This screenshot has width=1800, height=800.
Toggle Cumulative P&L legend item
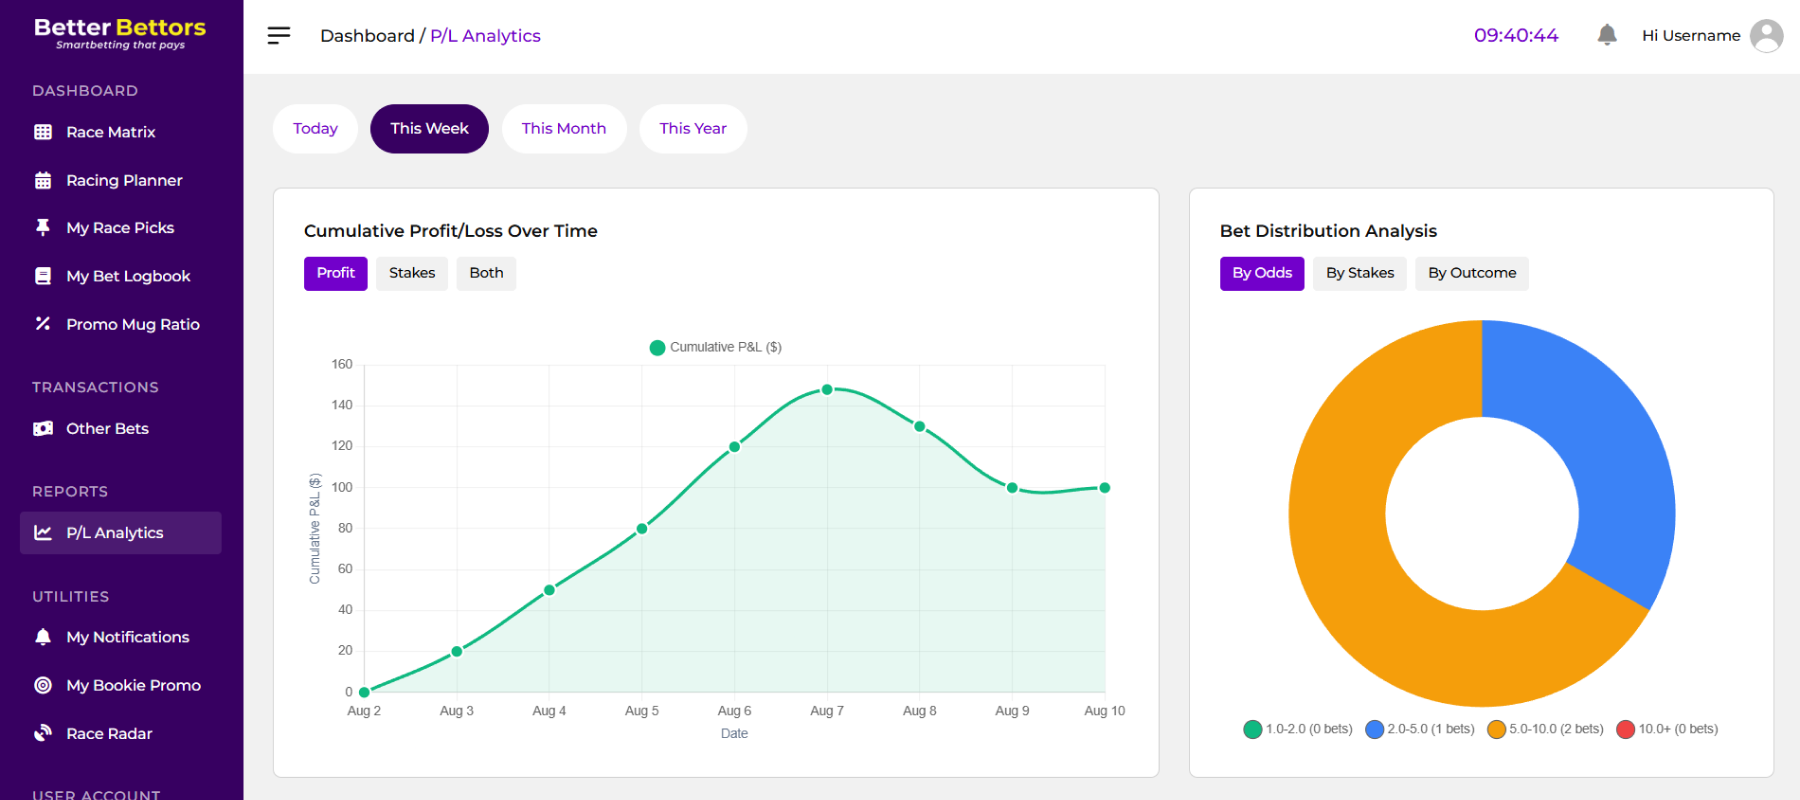pyautogui.click(x=715, y=348)
